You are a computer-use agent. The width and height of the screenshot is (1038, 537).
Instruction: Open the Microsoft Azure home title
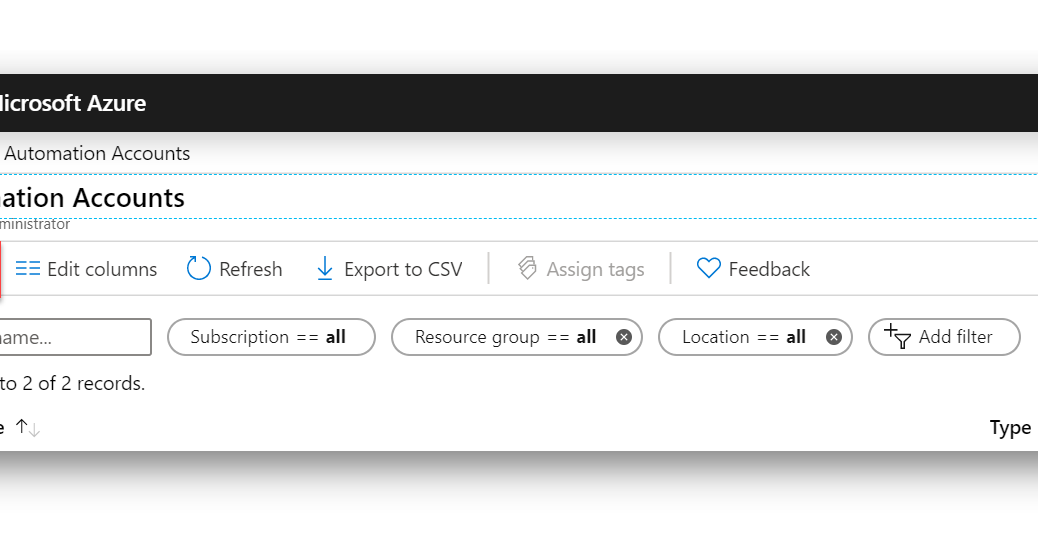click(71, 103)
